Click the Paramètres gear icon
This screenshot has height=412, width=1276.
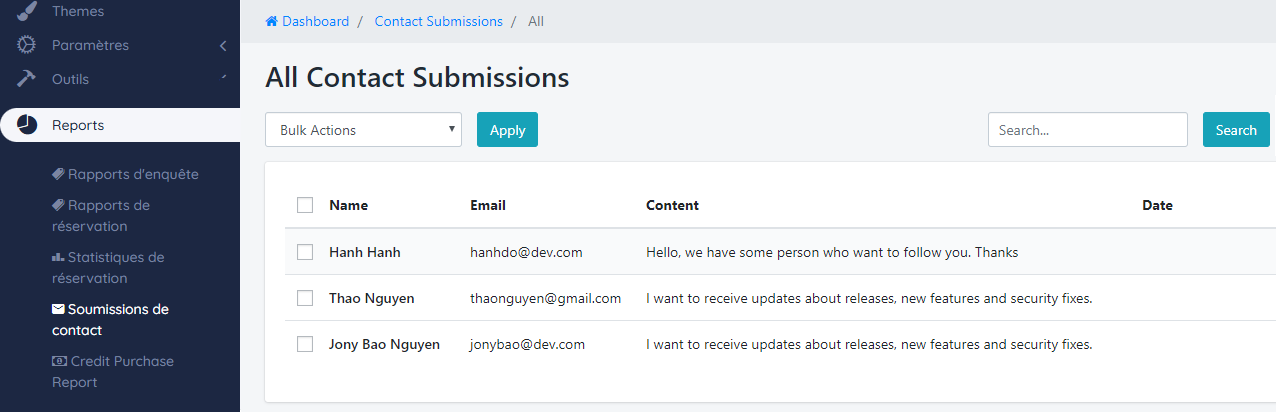[x=27, y=45]
